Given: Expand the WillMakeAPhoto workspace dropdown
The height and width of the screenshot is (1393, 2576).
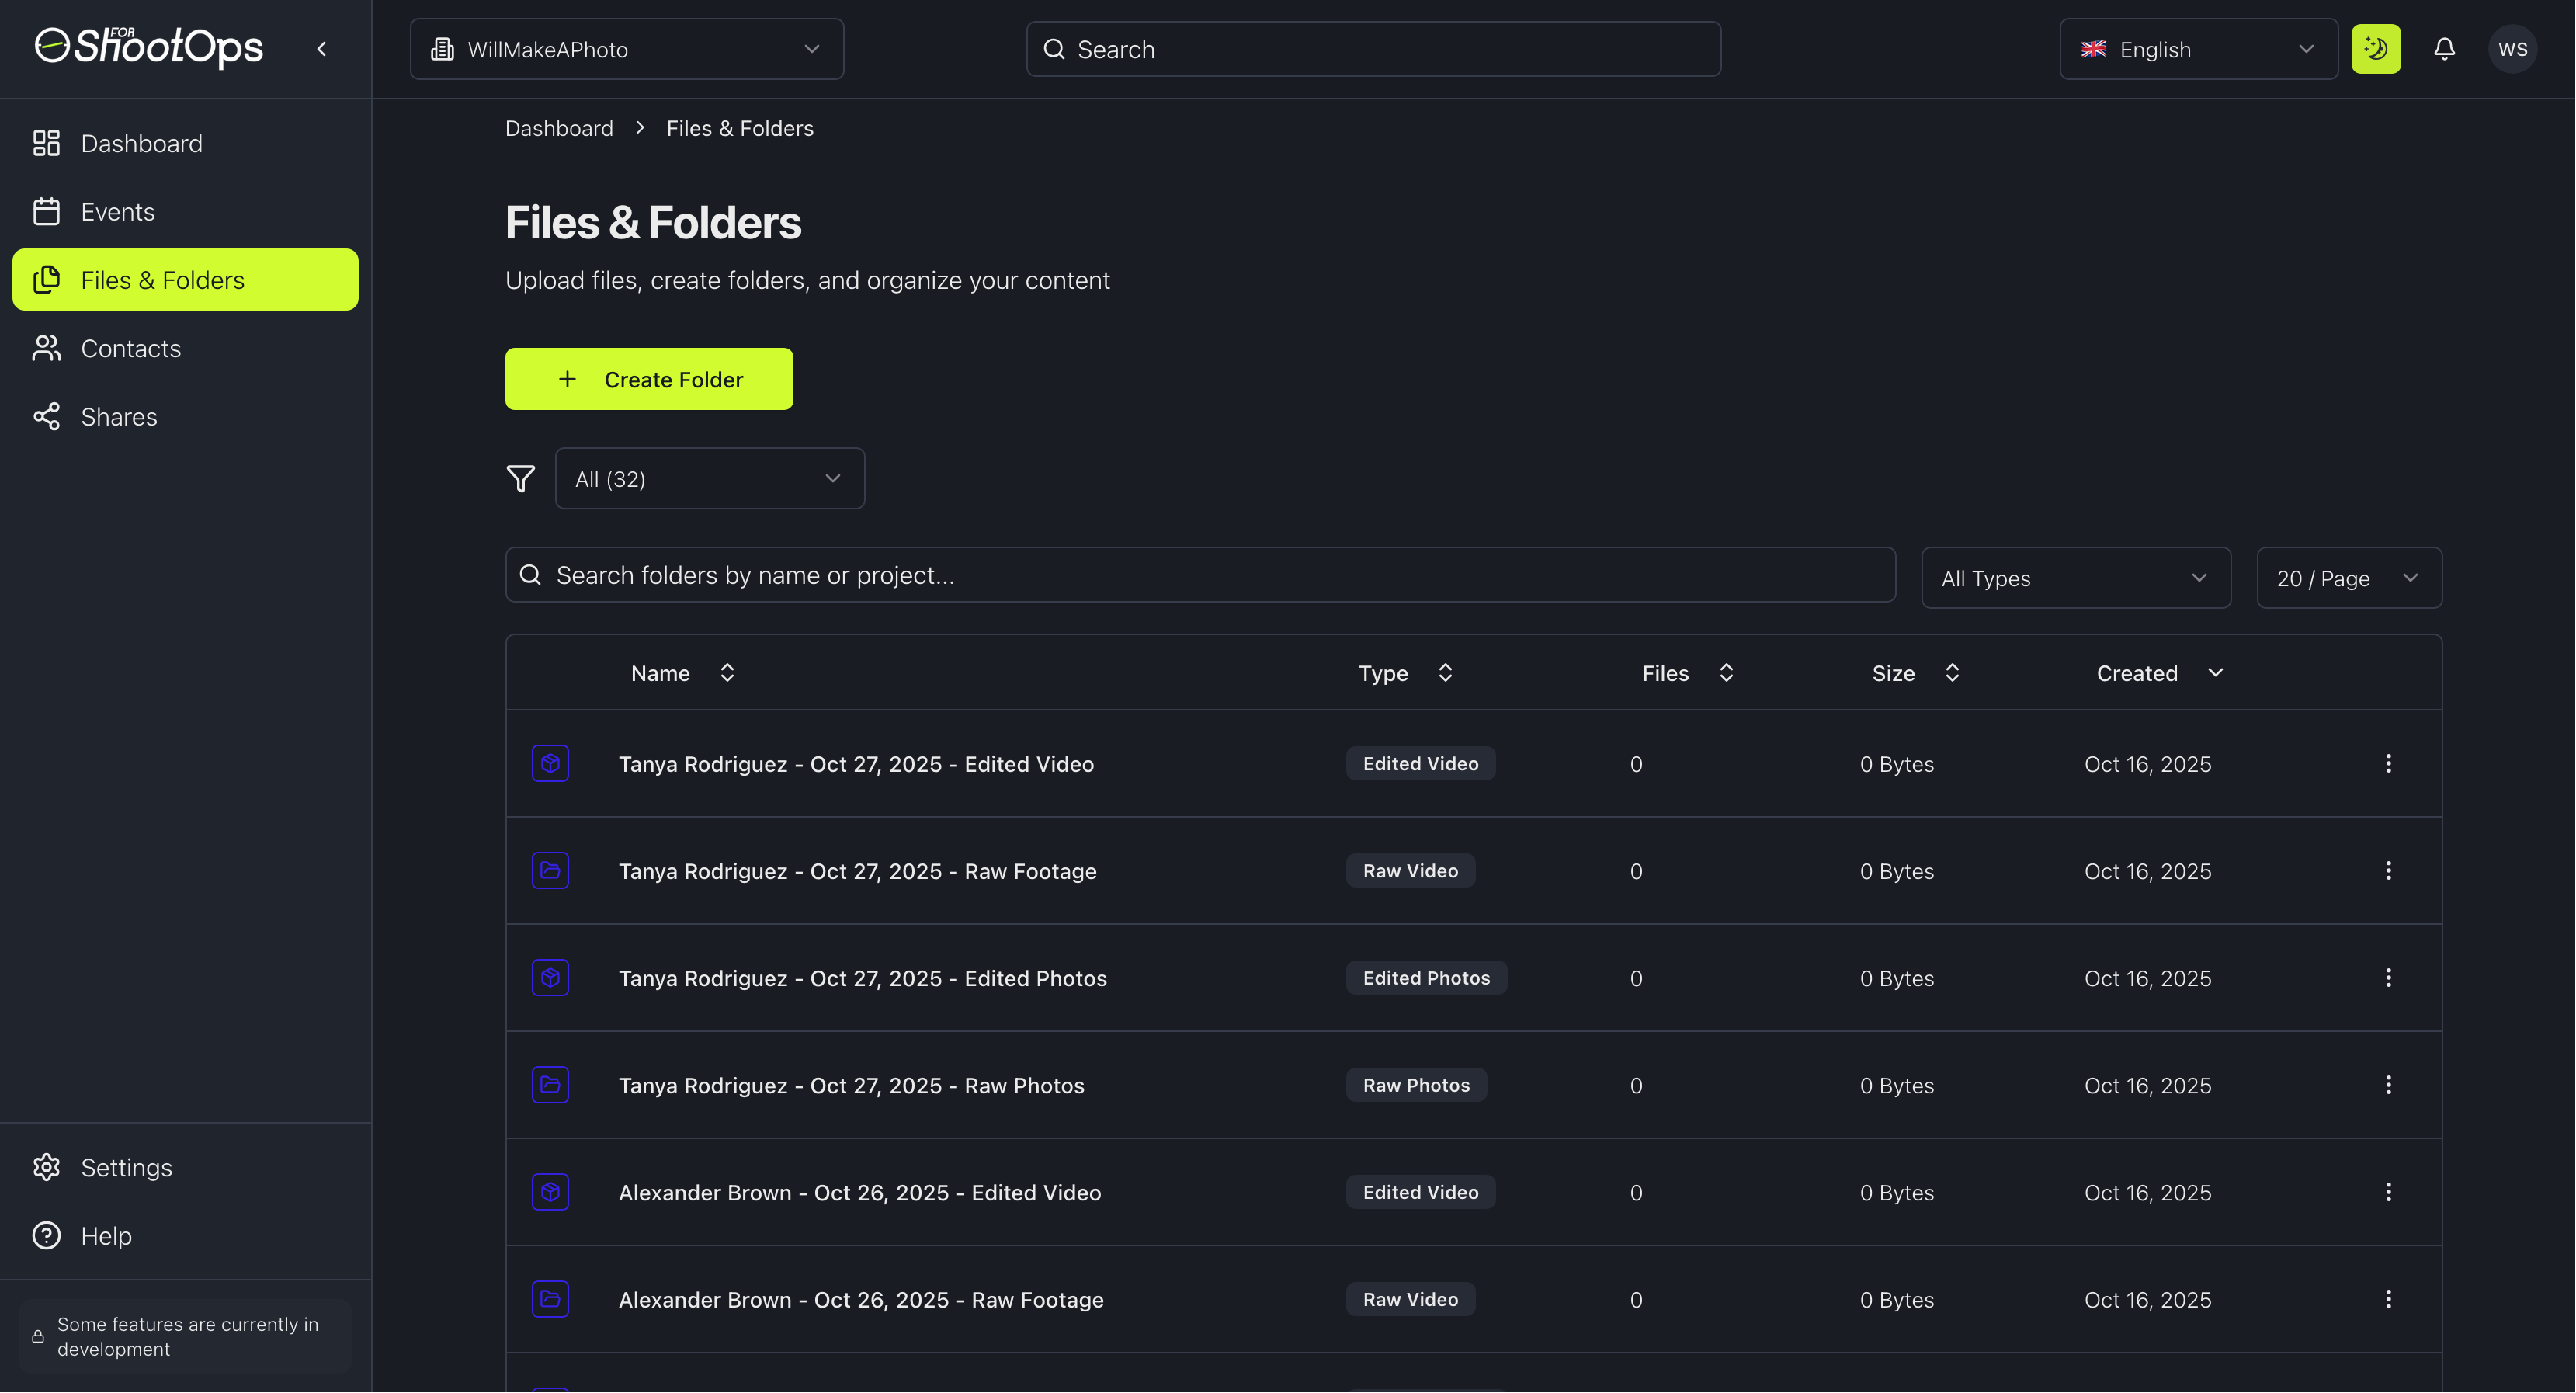Looking at the screenshot, I should coord(626,48).
